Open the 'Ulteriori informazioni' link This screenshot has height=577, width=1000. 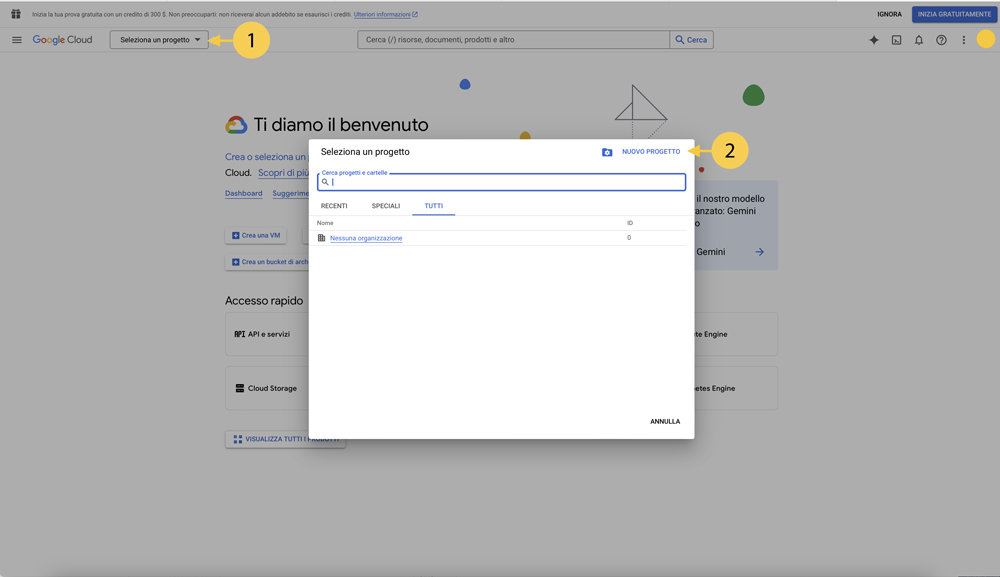tap(385, 14)
